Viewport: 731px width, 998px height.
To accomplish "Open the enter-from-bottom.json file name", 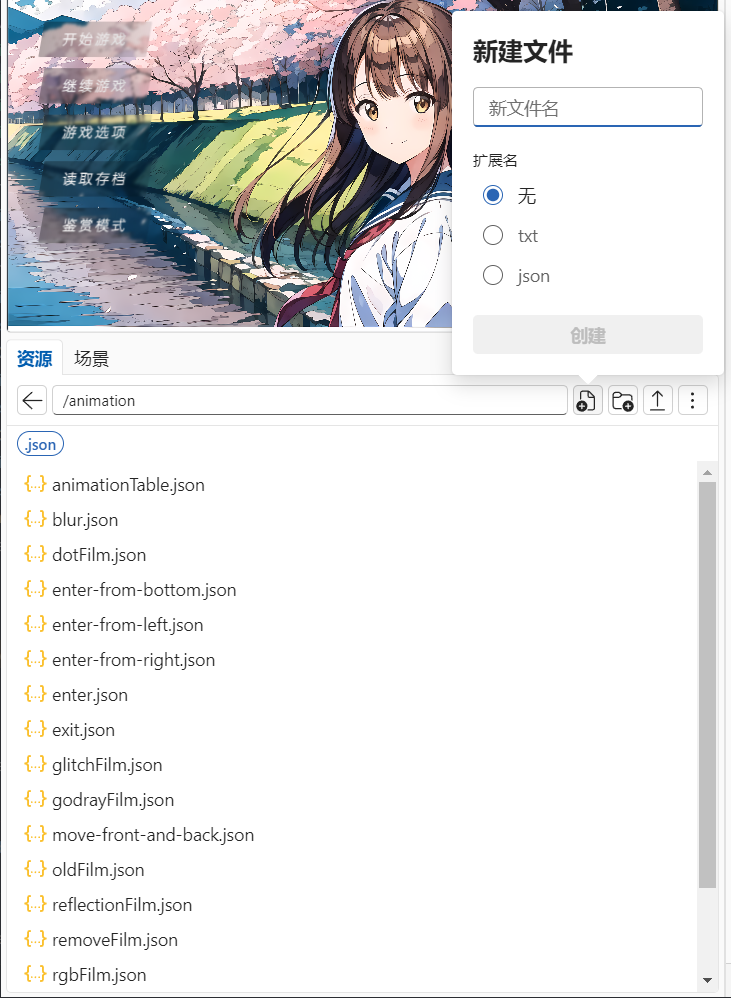I will click(x=144, y=590).
